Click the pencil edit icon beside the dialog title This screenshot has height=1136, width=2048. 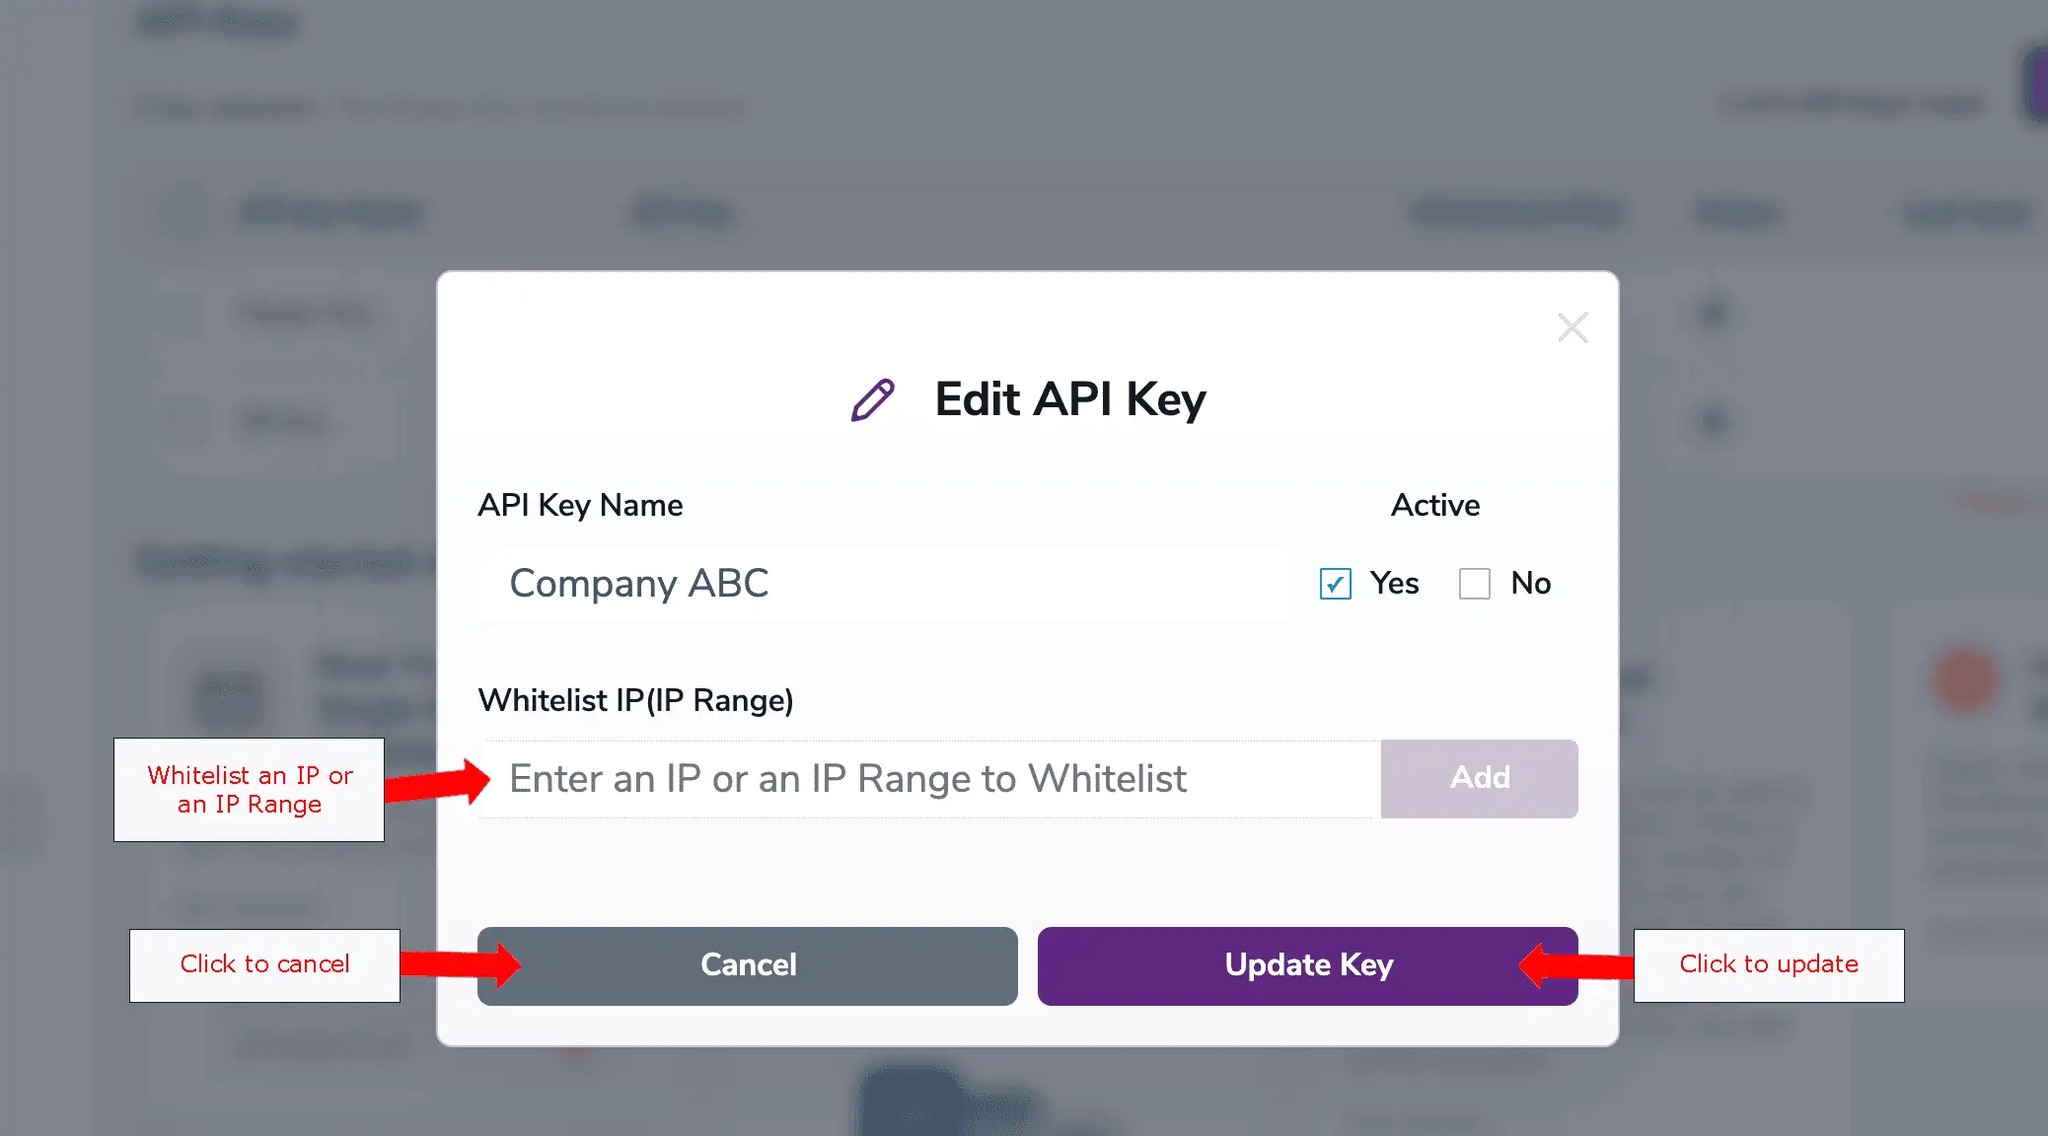tap(871, 398)
